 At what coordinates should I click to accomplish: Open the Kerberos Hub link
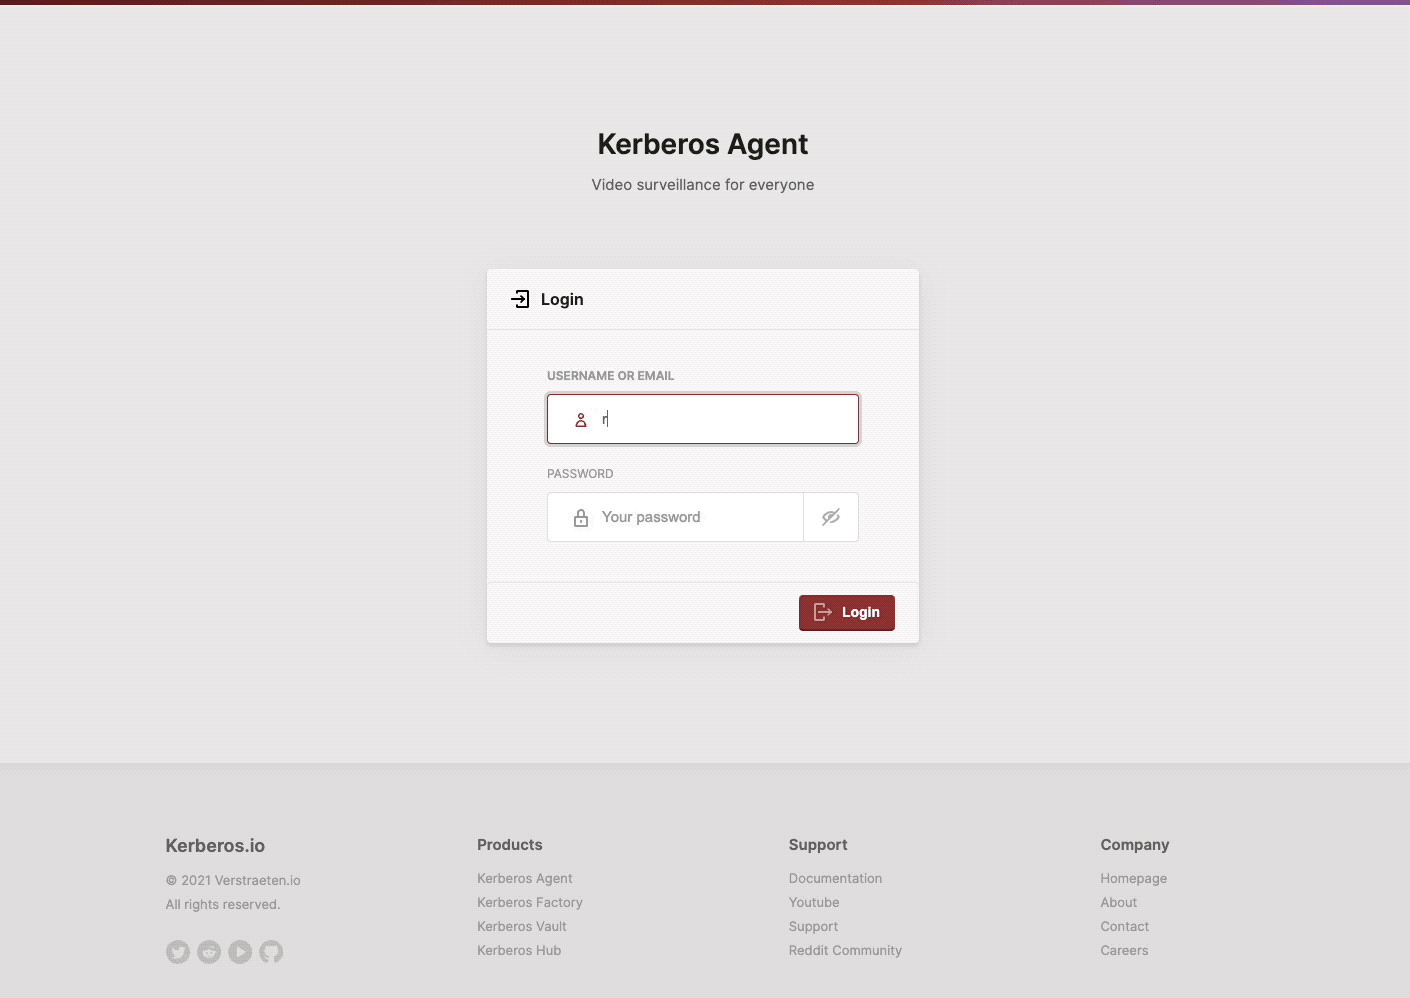(519, 950)
